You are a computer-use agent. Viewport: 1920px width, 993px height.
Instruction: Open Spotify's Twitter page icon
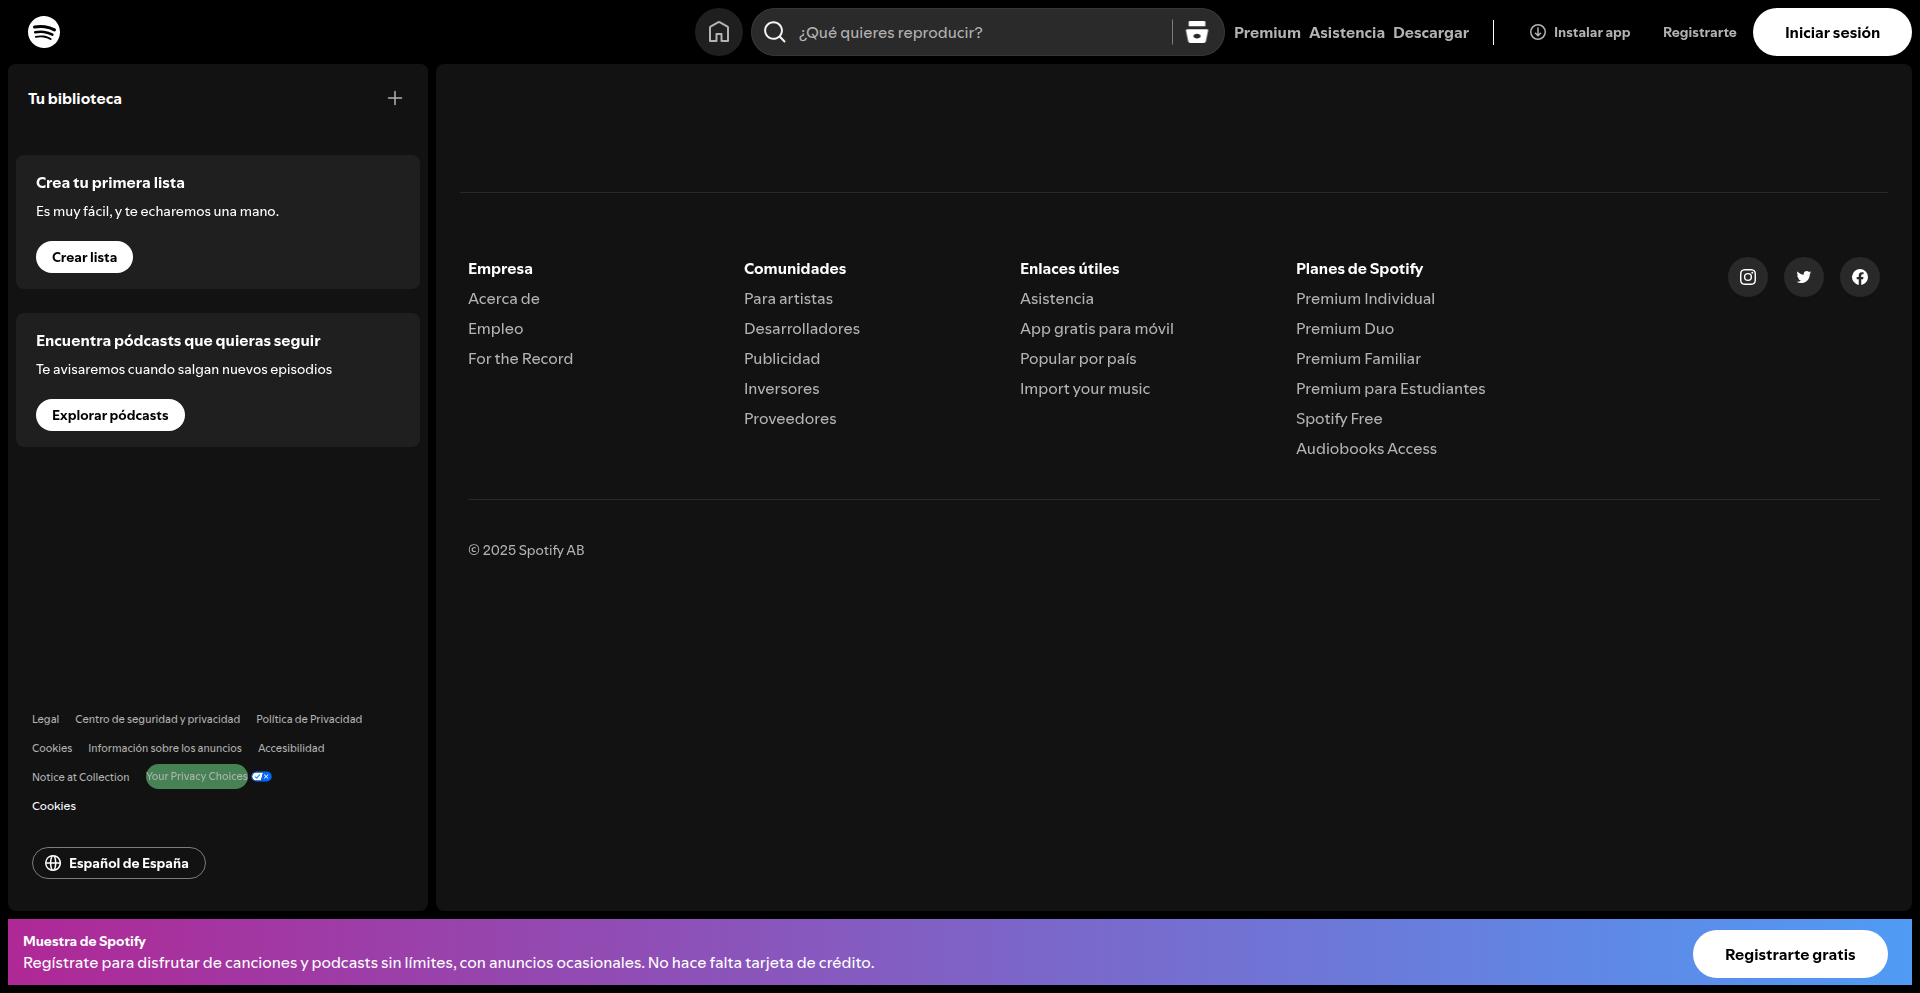[x=1803, y=277]
